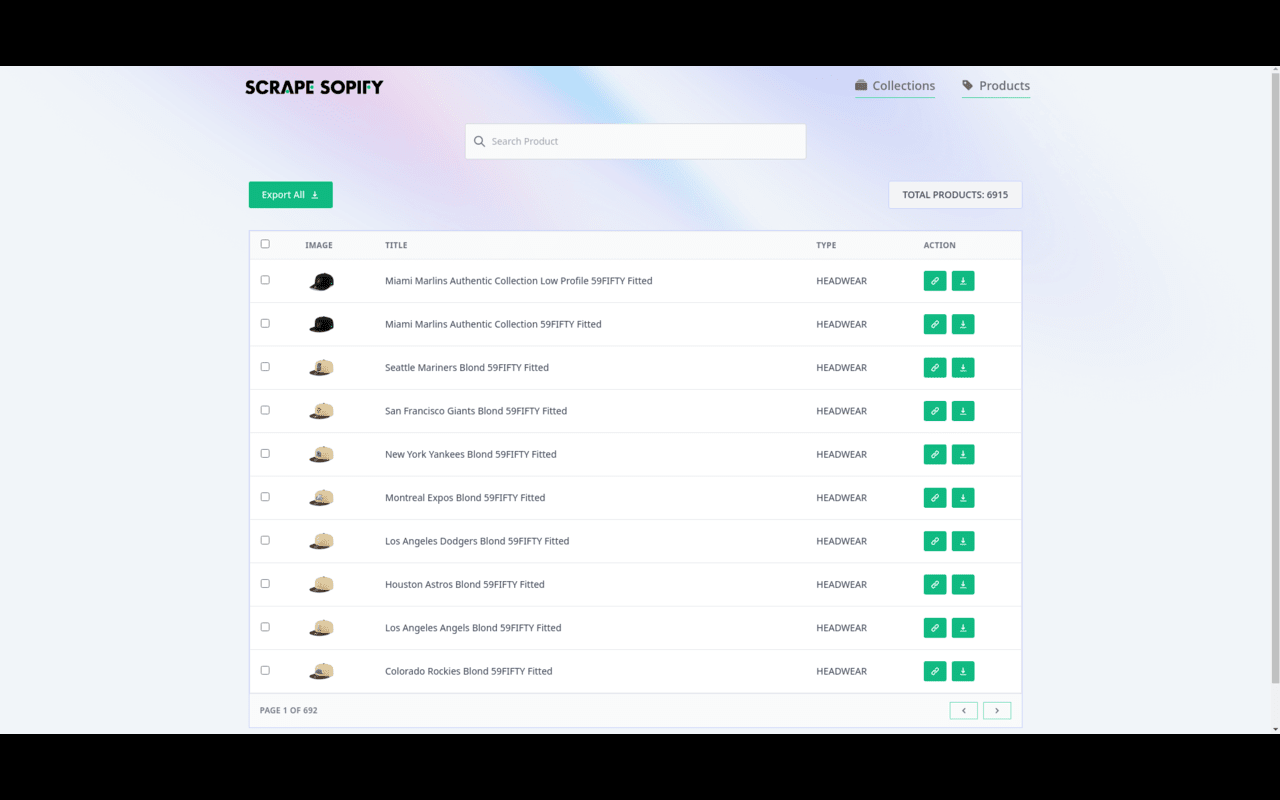Click the Export All button

coord(291,195)
